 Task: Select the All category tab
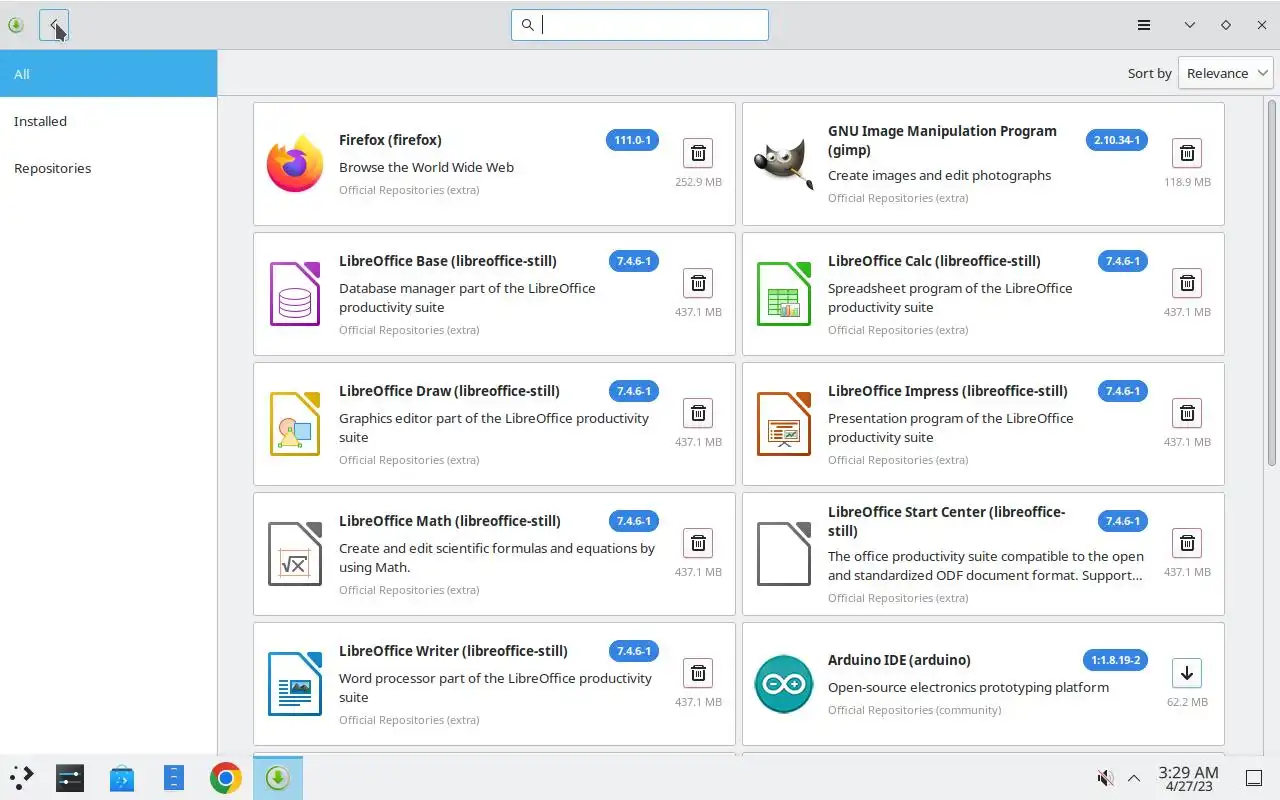(x=108, y=74)
